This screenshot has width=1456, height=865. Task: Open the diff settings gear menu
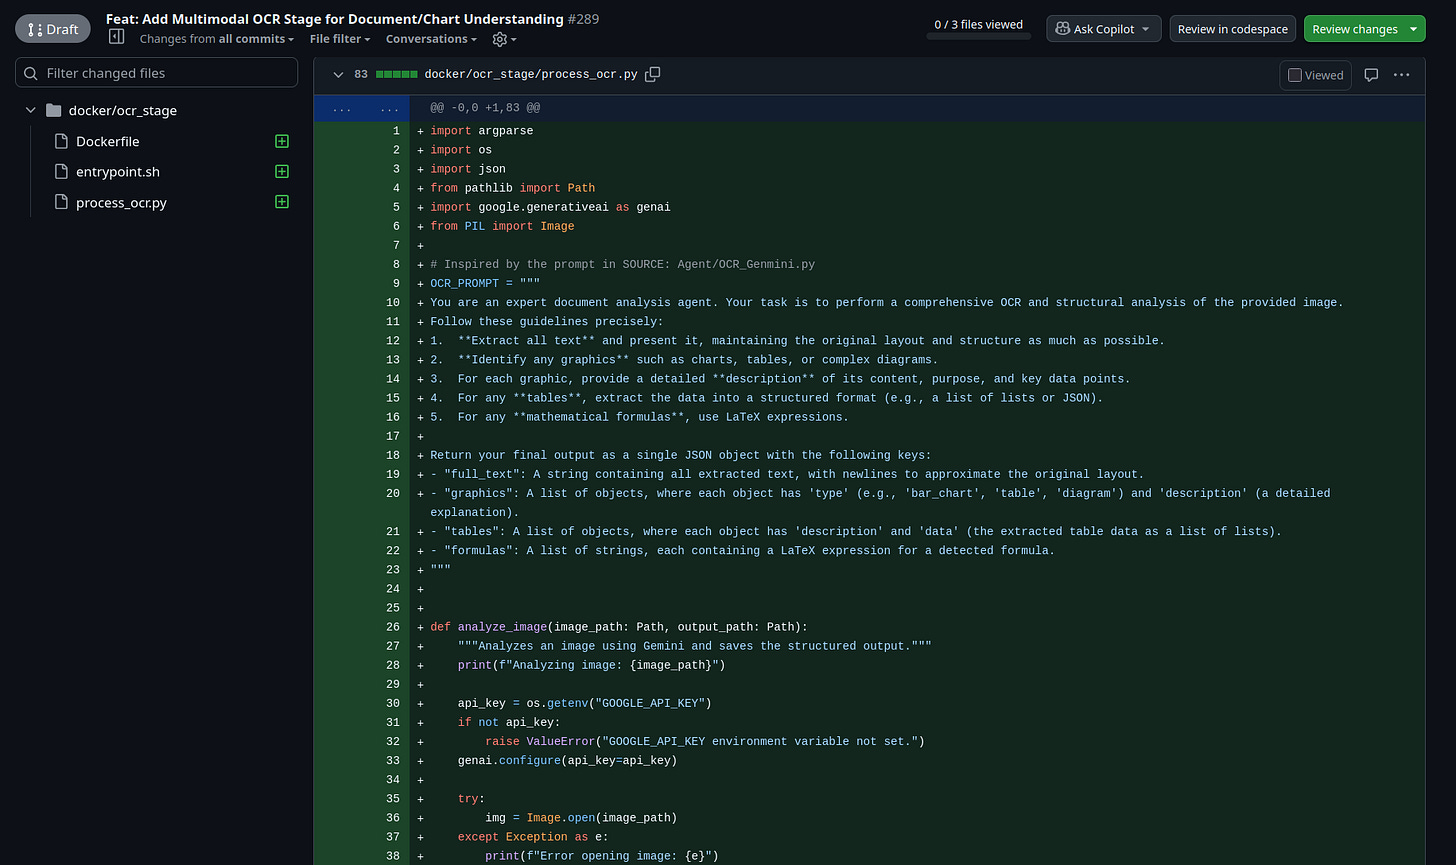point(504,39)
